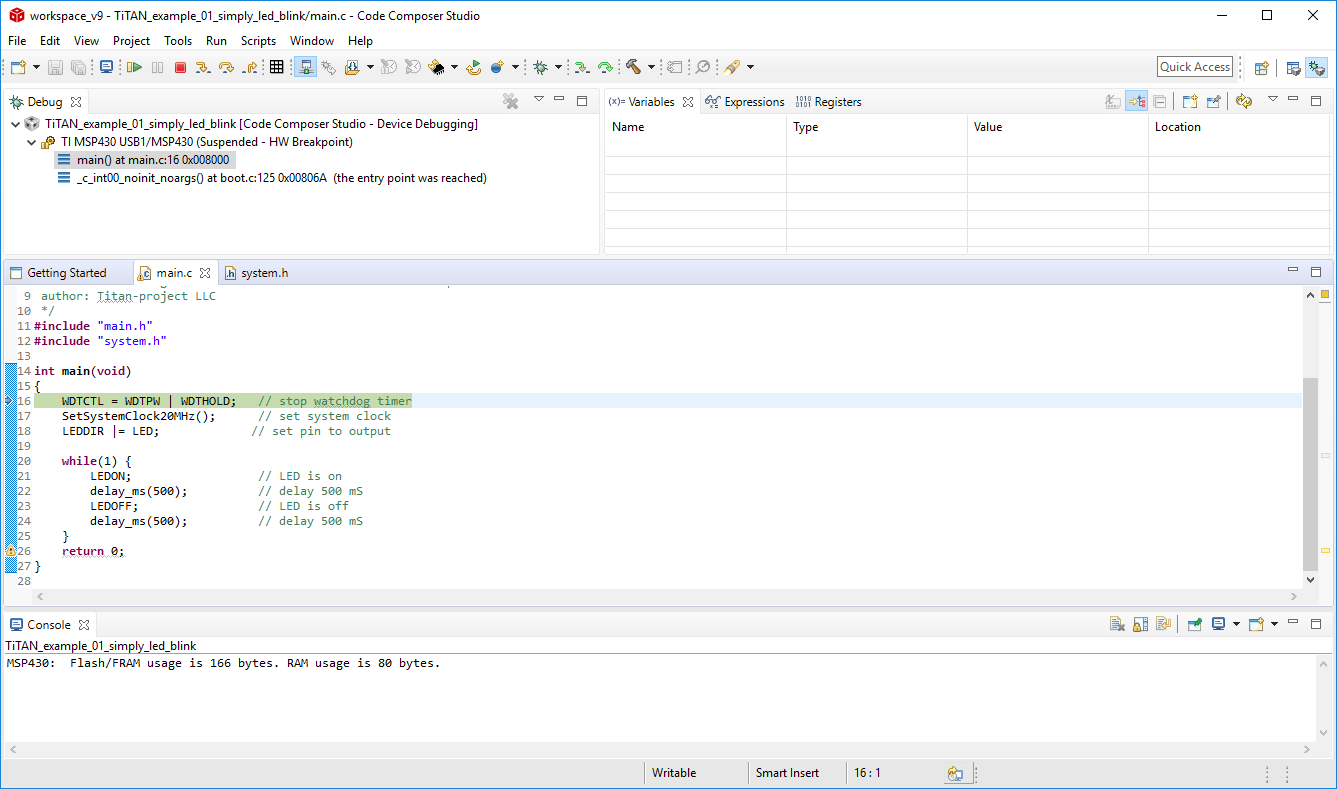This screenshot has width=1337, height=789.
Task: Click the CPU reset toolbar icon
Action: [x=436, y=67]
